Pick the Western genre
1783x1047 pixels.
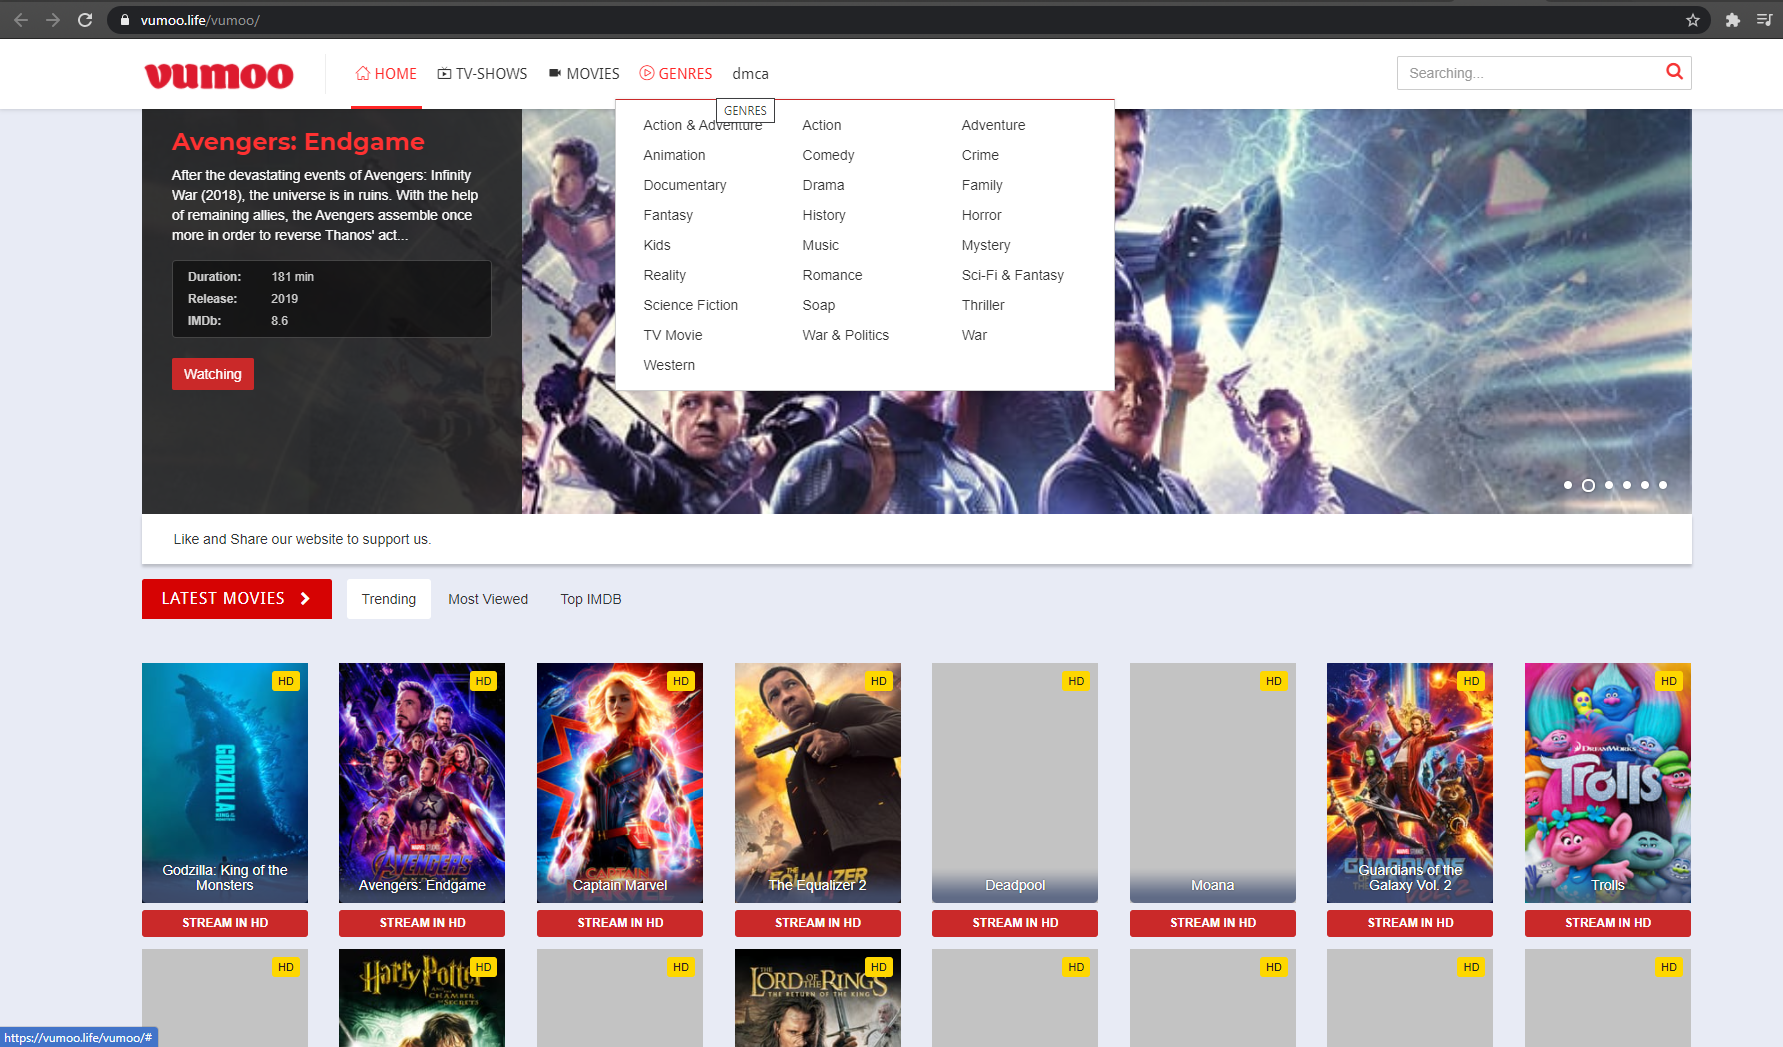pyautogui.click(x=669, y=365)
